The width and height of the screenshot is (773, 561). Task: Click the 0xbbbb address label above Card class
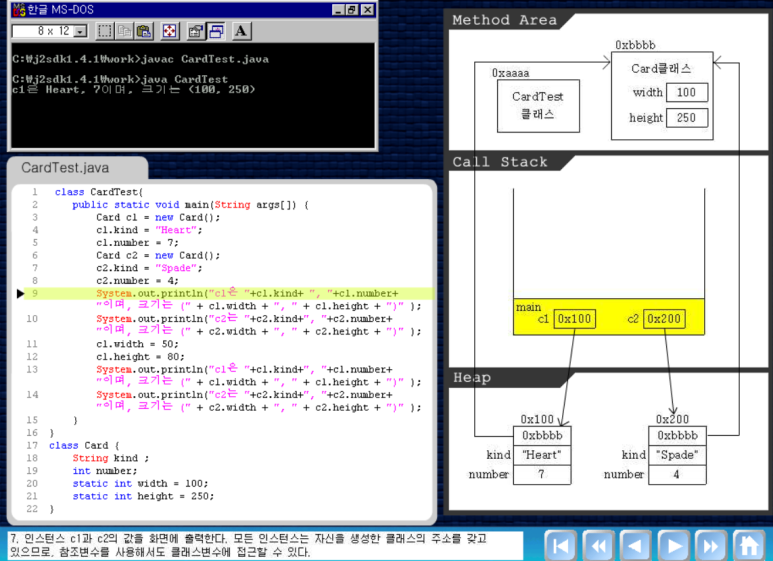635,45
